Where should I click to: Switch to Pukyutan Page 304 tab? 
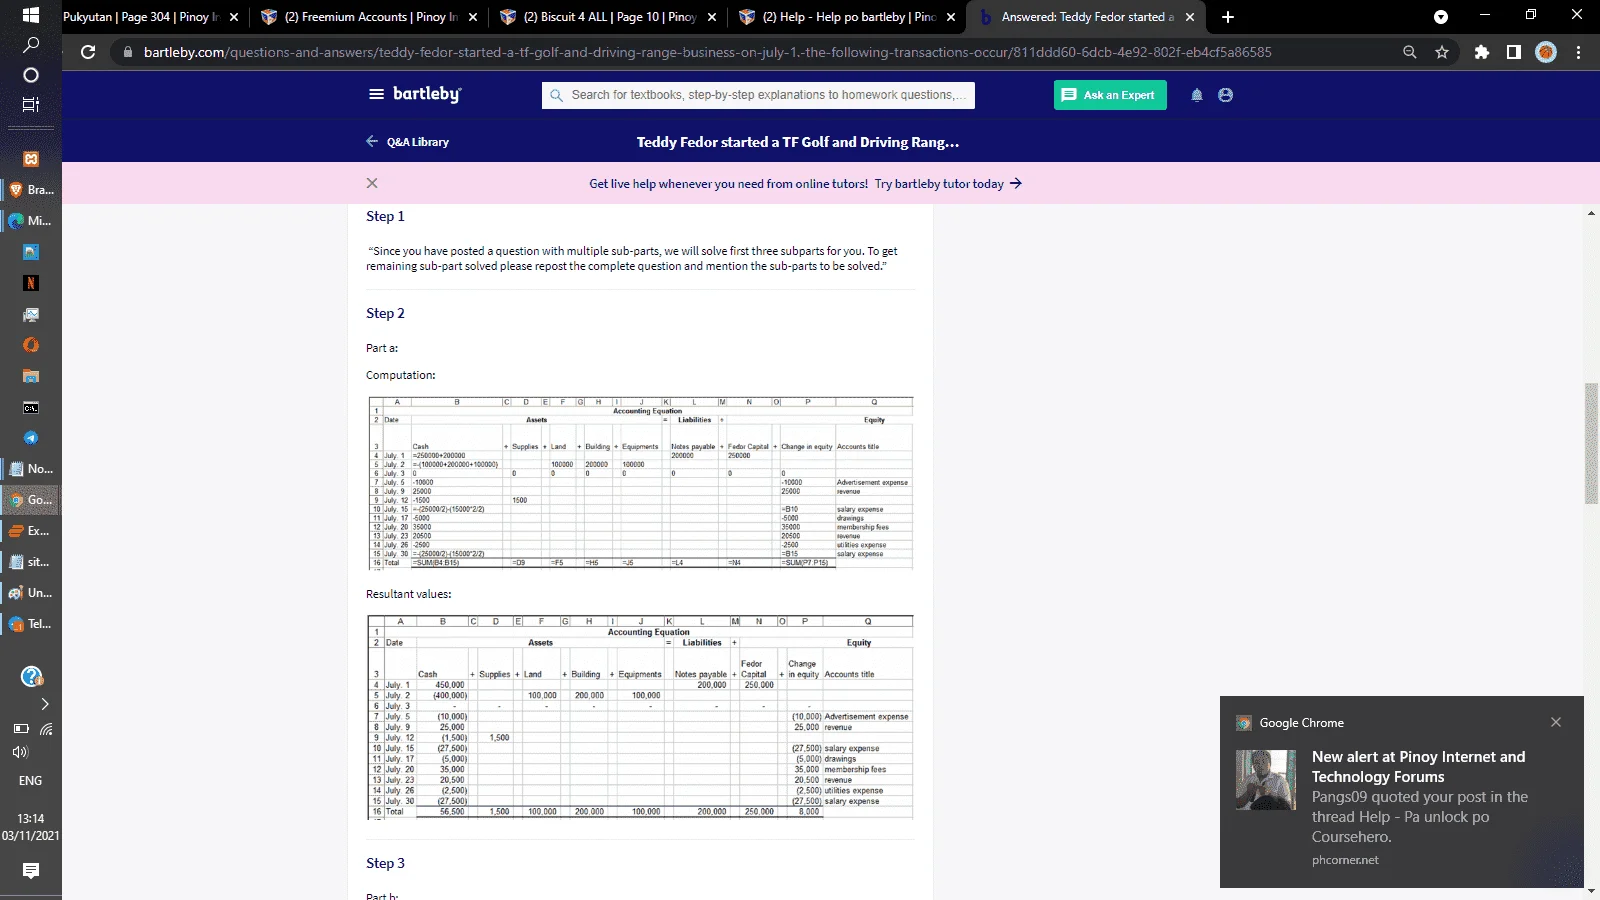(140, 17)
